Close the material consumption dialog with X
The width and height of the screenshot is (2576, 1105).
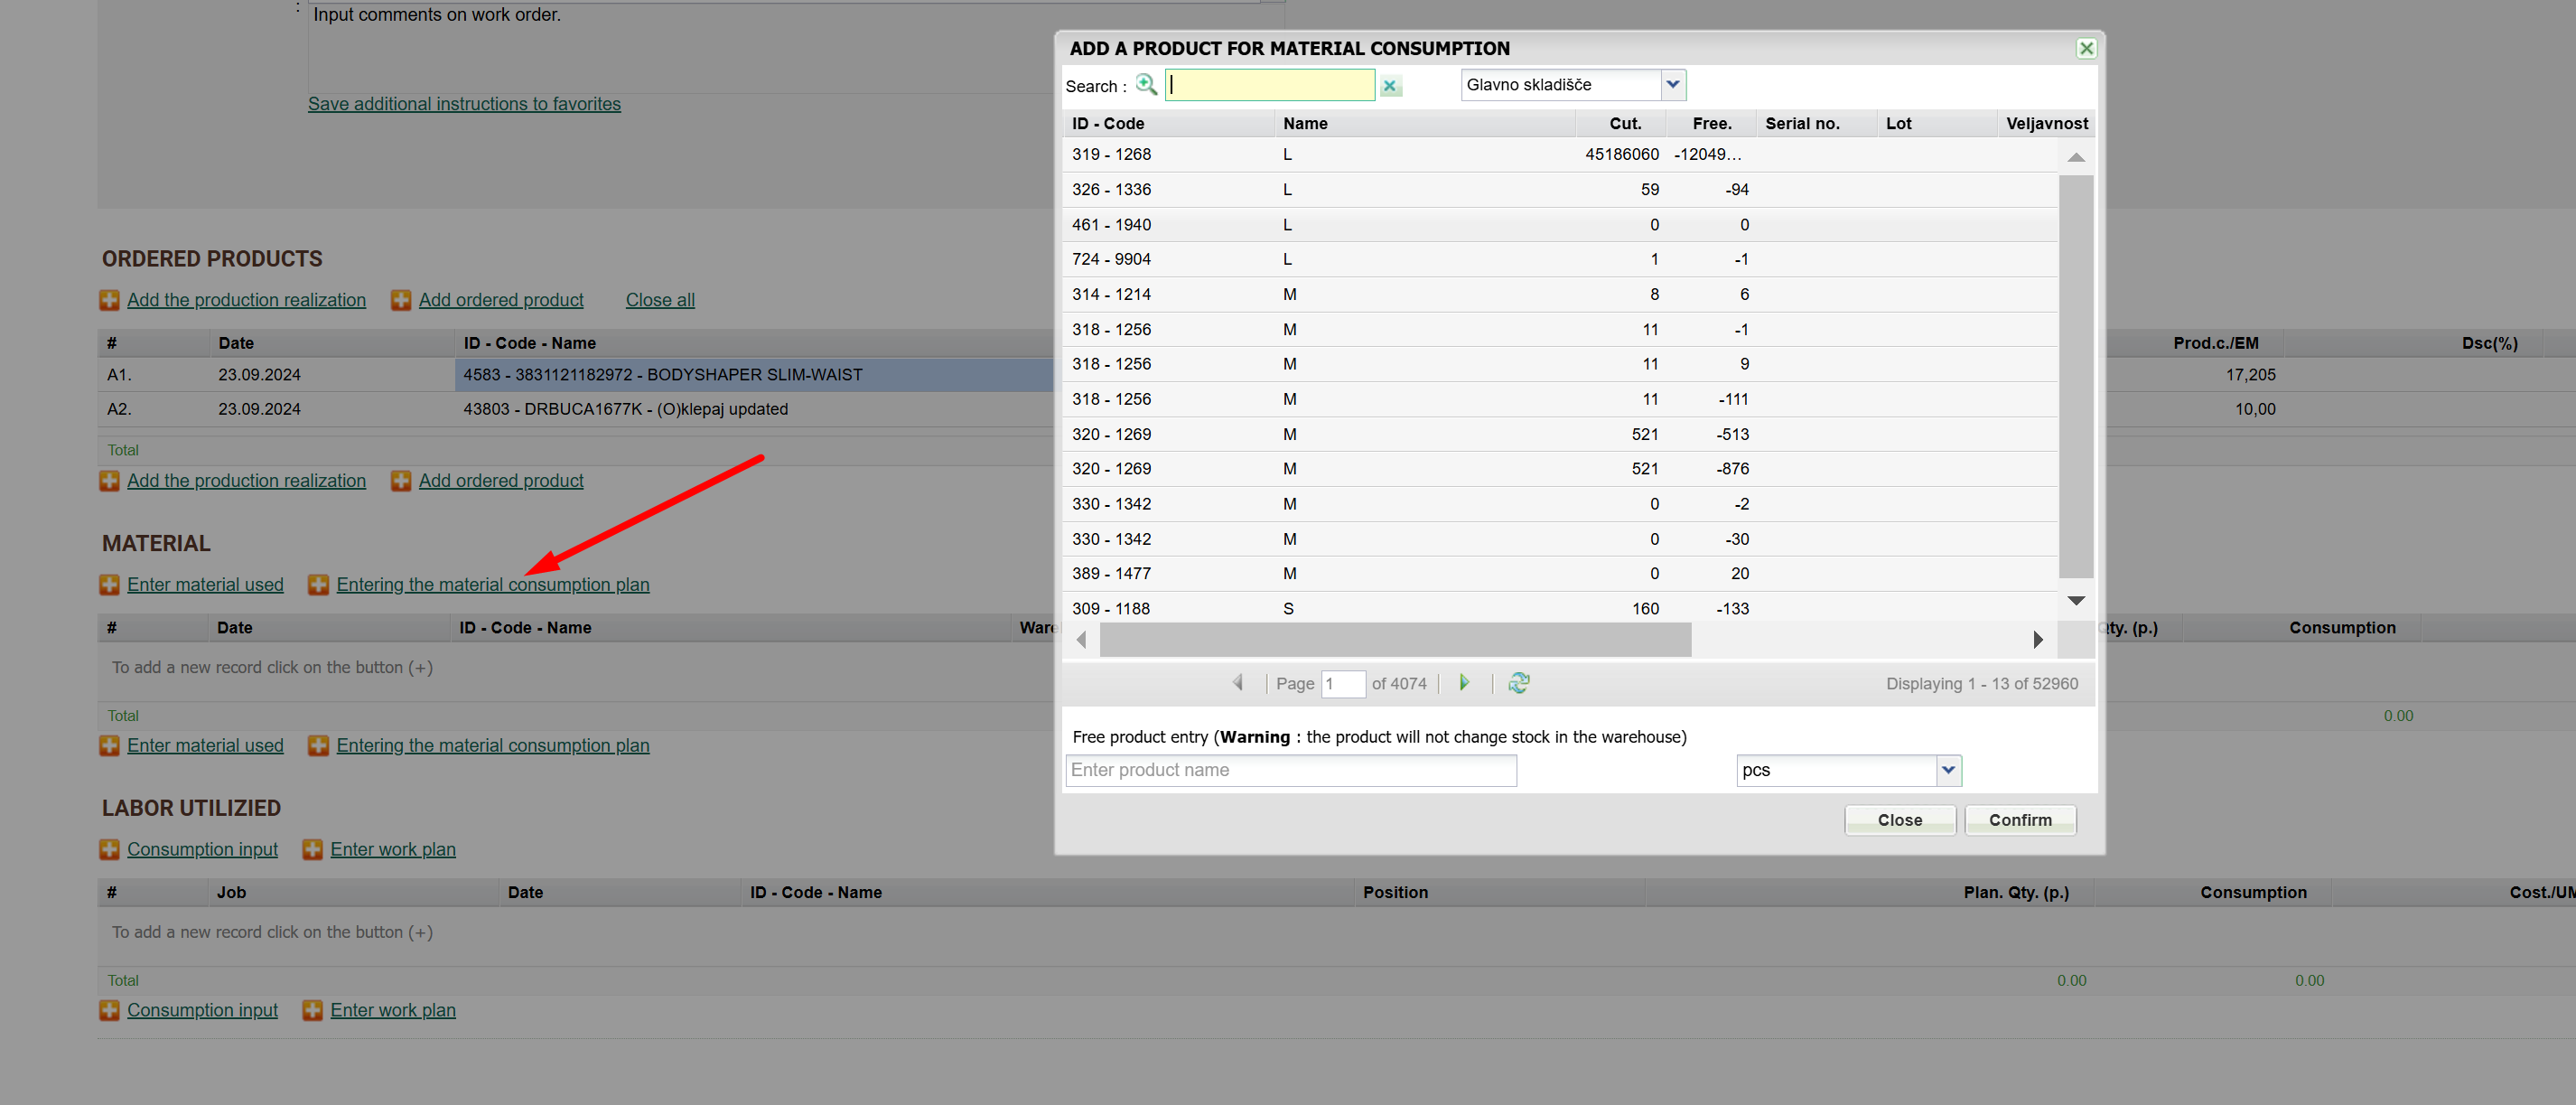(x=2086, y=48)
